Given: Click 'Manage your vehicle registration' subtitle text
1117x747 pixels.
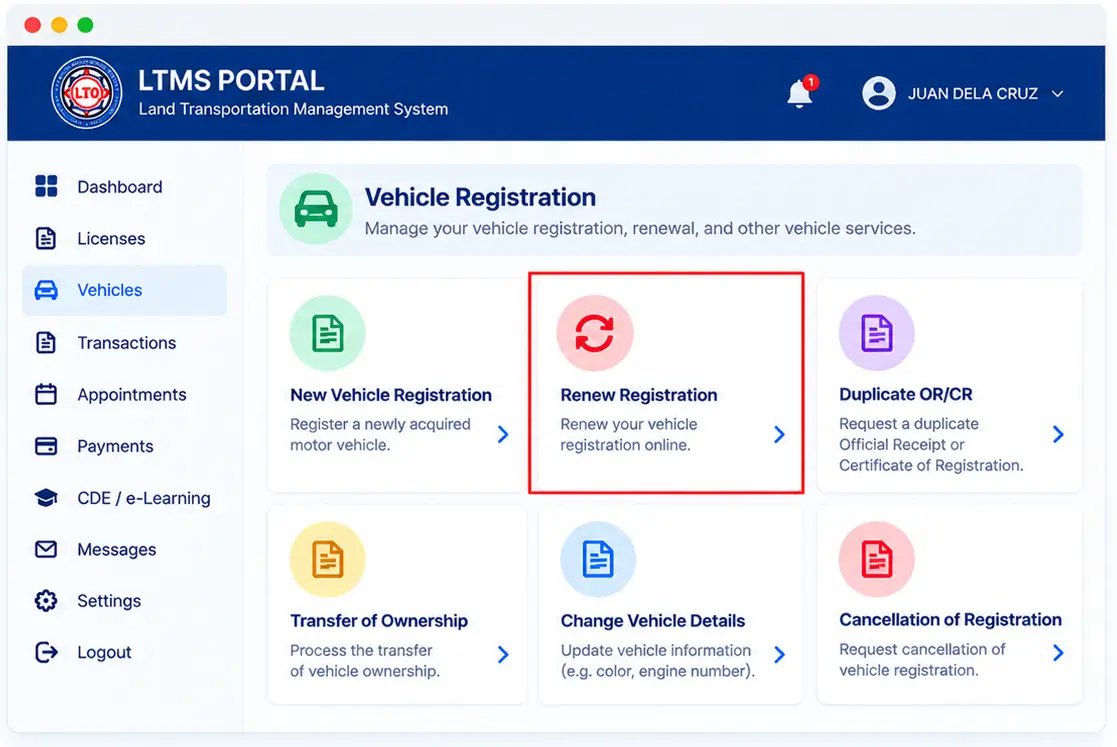Looking at the screenshot, I should click(640, 229).
